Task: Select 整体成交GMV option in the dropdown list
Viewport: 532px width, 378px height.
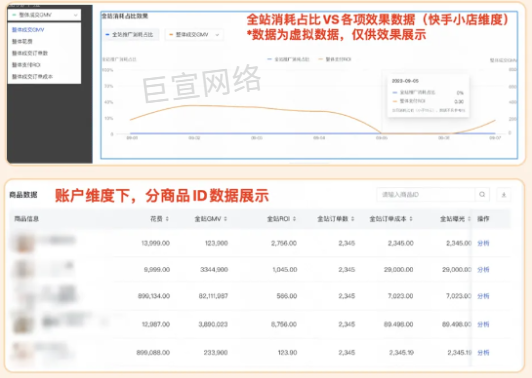Action: point(28,30)
